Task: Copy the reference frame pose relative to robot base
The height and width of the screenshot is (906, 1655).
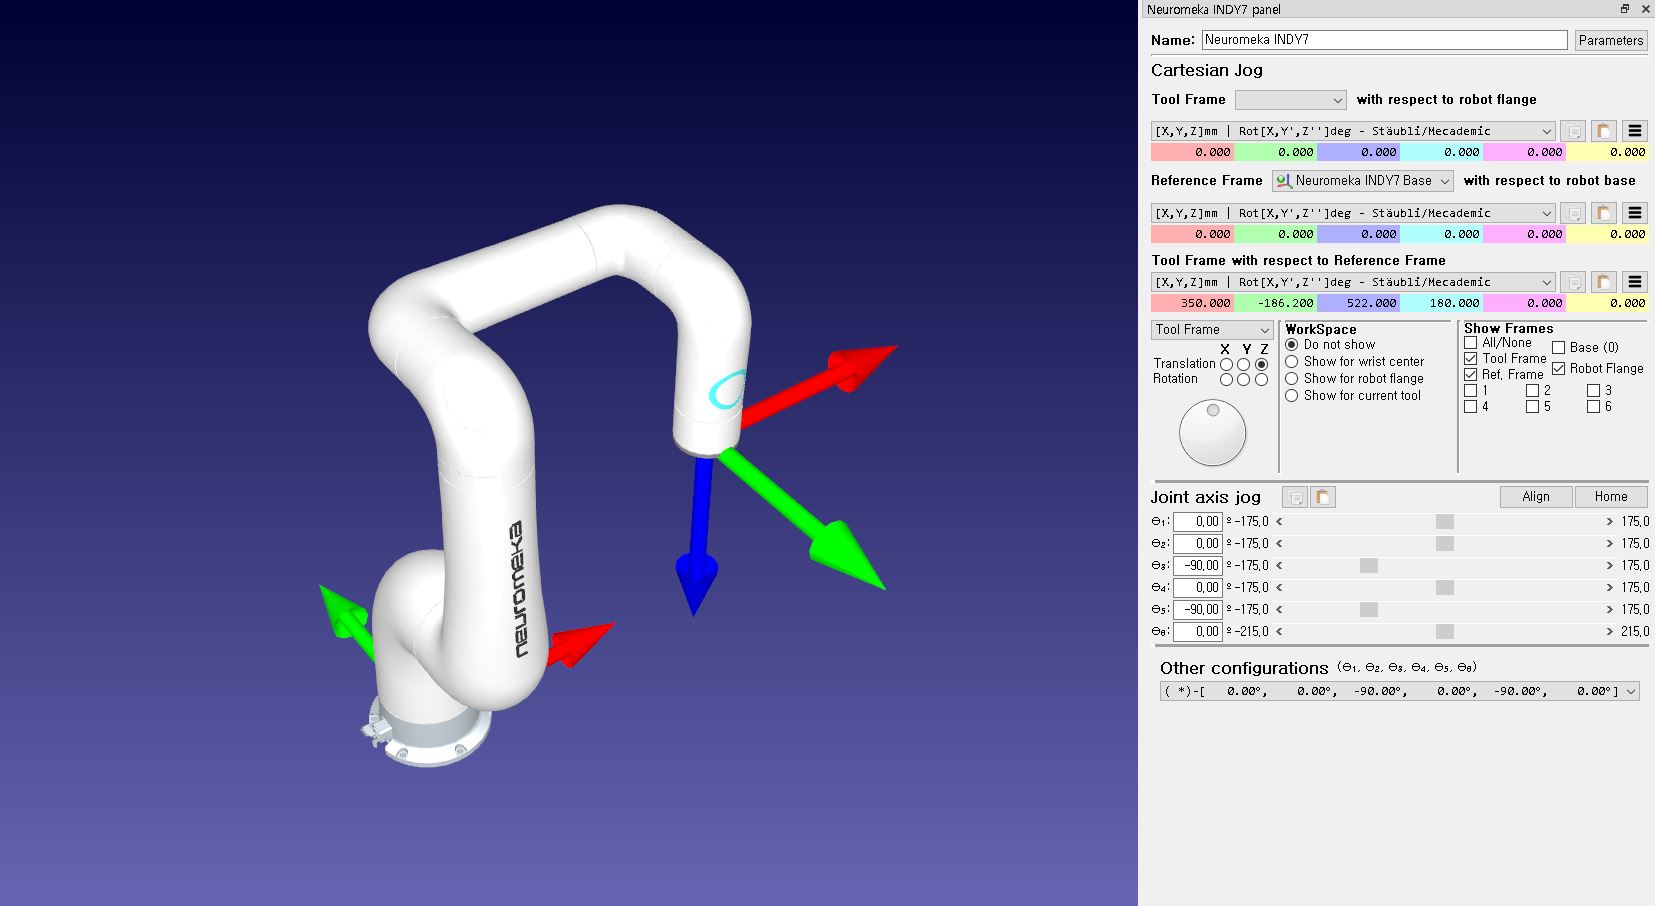Action: point(1574,213)
